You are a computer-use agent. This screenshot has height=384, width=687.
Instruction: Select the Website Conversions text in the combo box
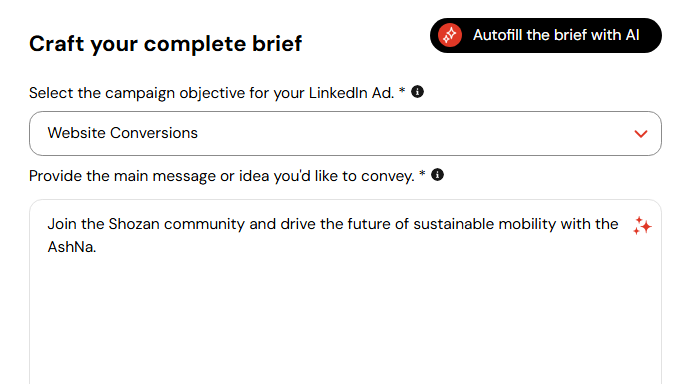(x=123, y=133)
